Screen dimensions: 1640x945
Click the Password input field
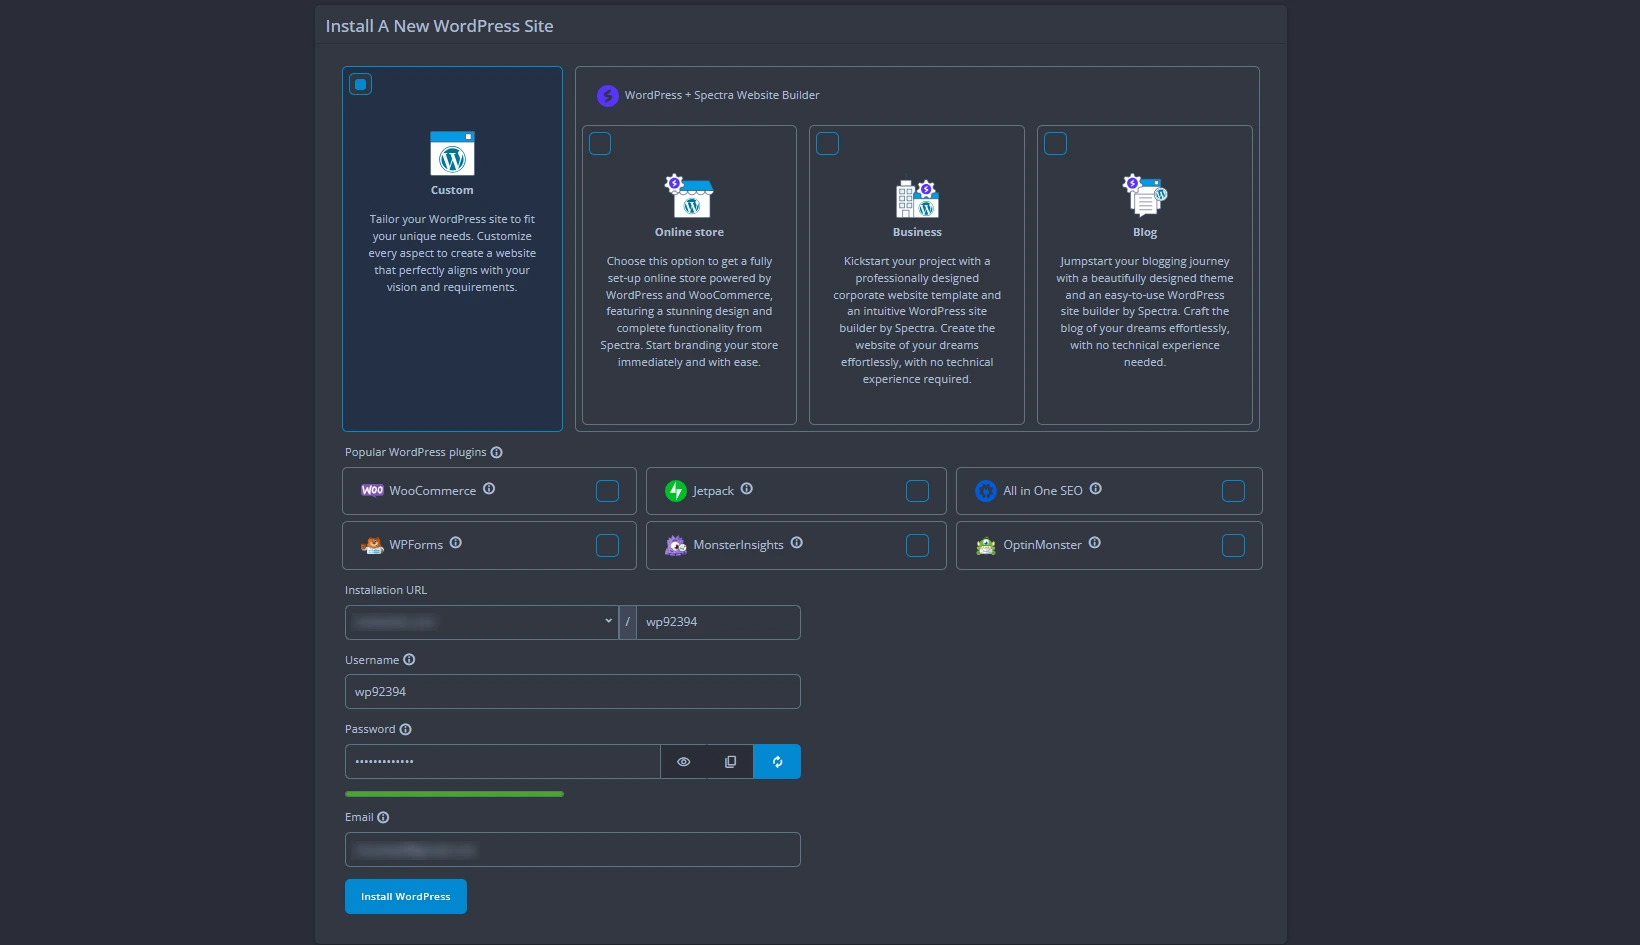tap(503, 762)
